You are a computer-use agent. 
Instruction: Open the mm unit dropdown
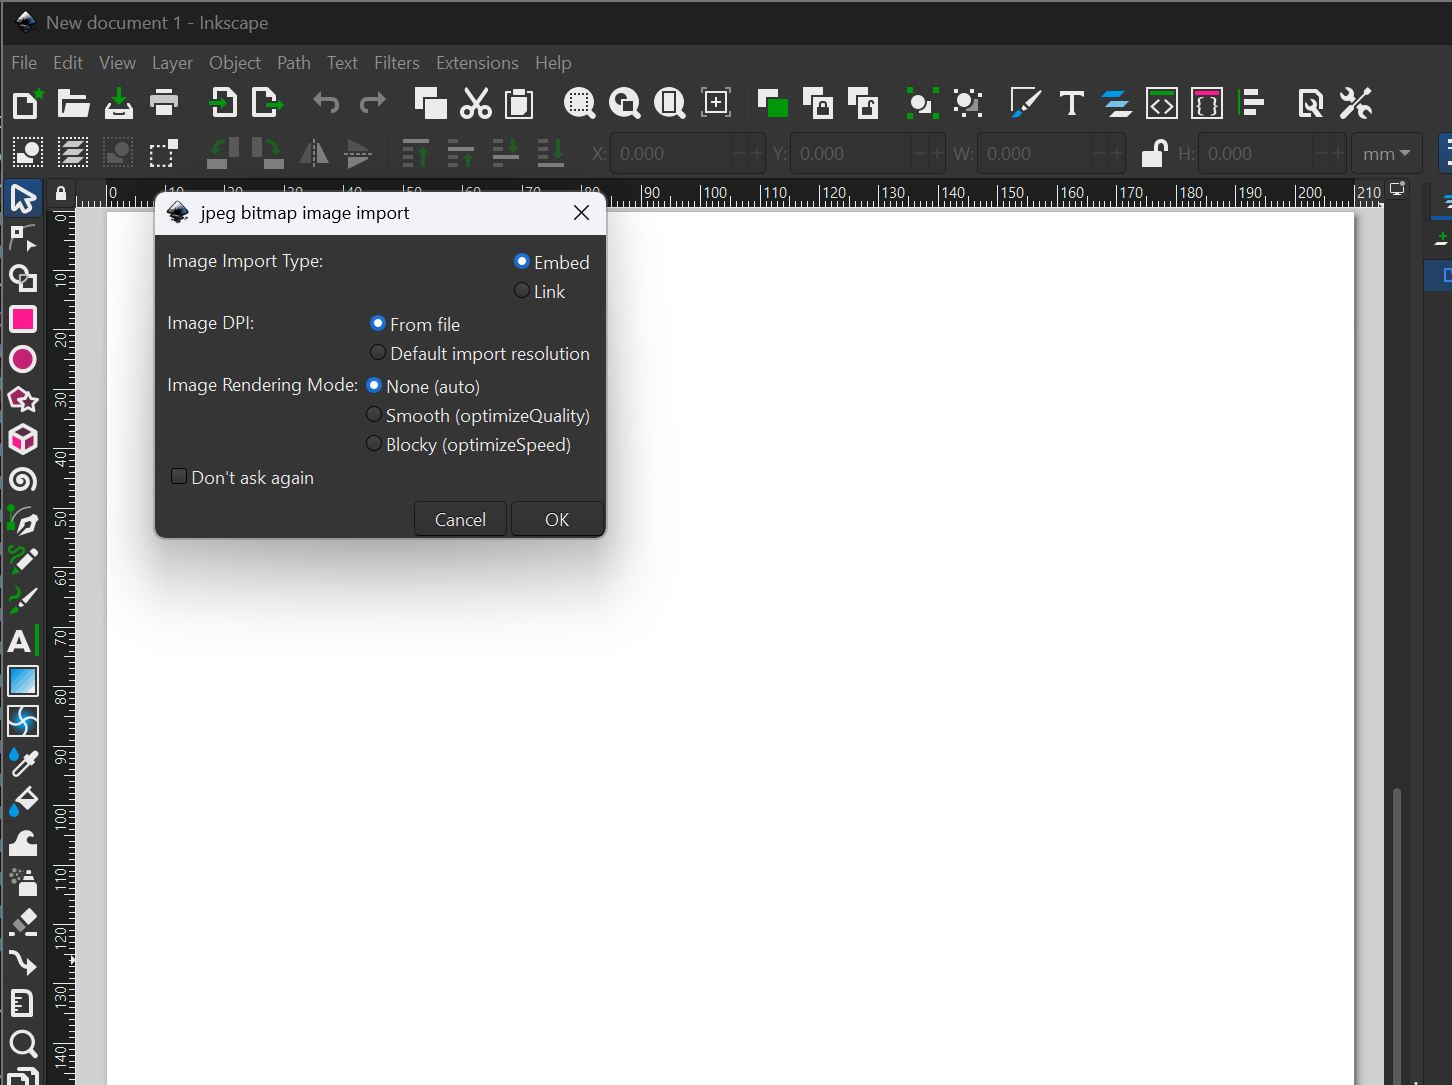(1386, 153)
